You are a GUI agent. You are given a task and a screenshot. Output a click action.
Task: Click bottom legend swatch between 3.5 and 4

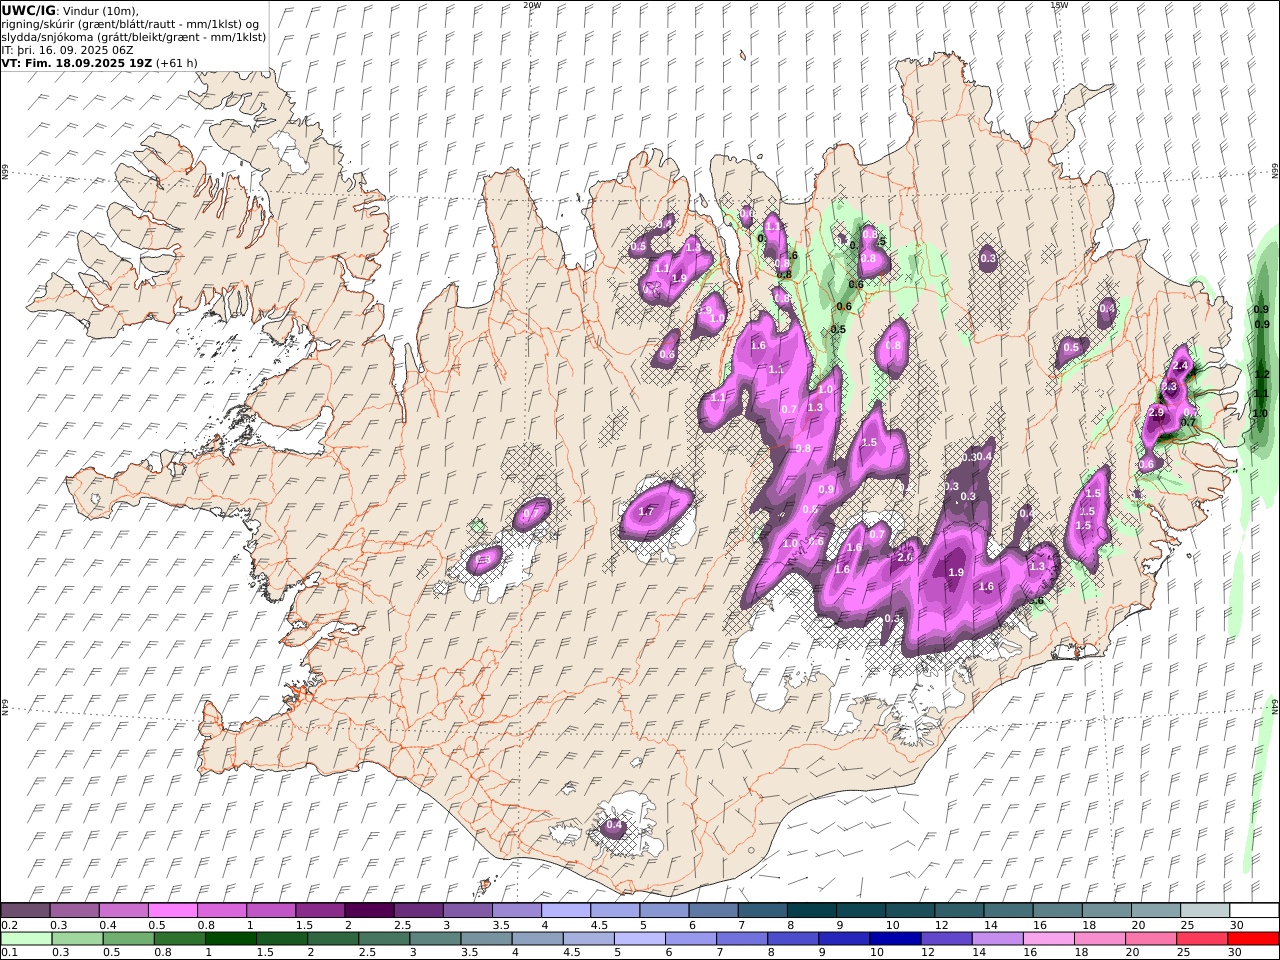[x=486, y=939]
